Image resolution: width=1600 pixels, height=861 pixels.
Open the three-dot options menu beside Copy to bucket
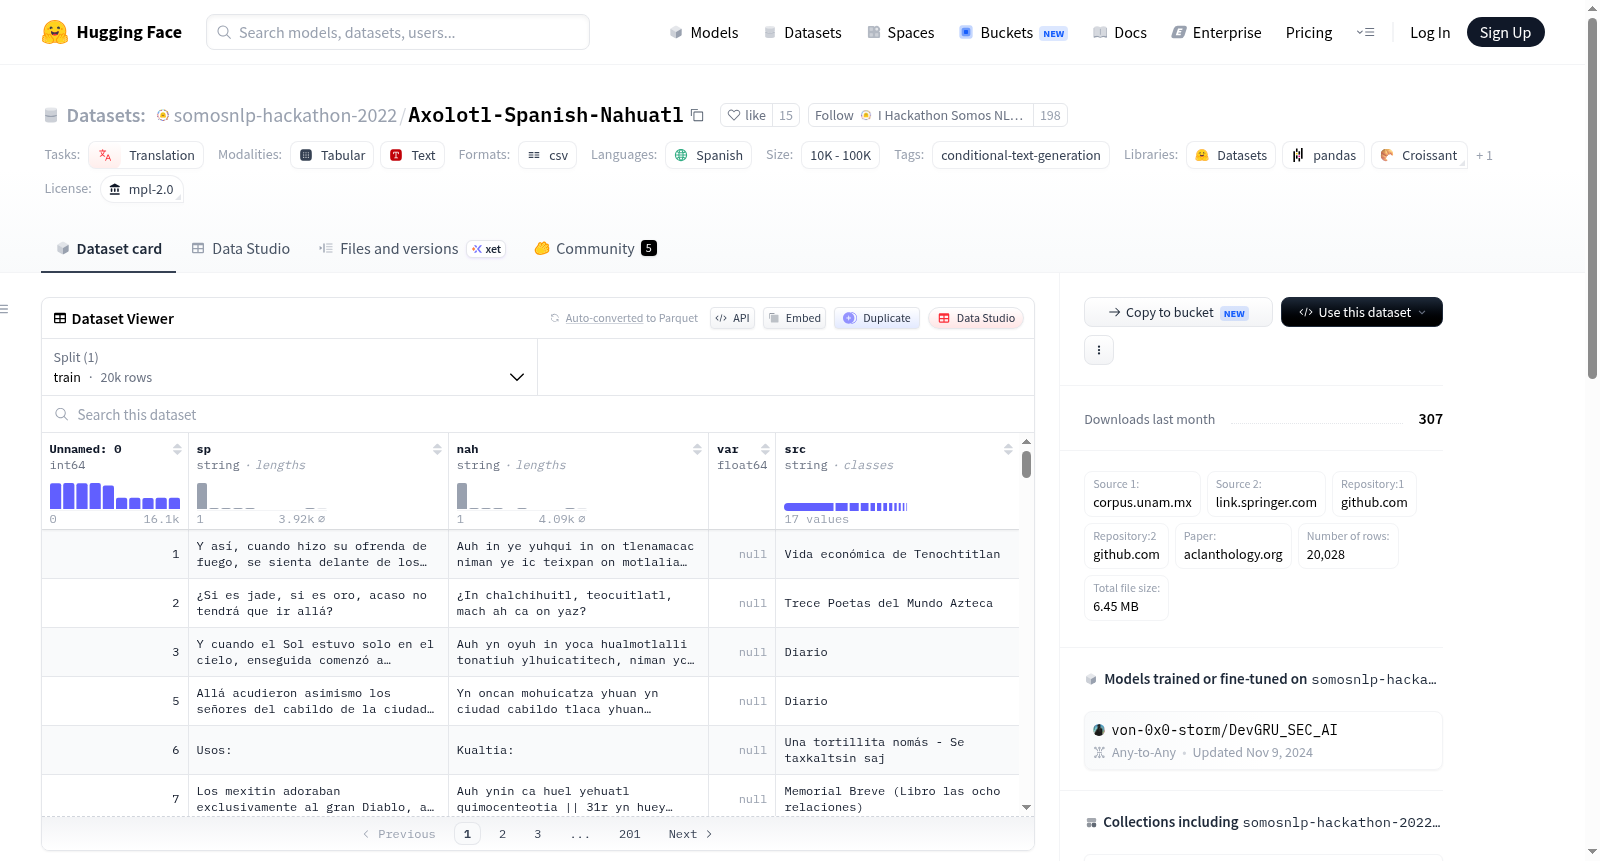point(1099,350)
